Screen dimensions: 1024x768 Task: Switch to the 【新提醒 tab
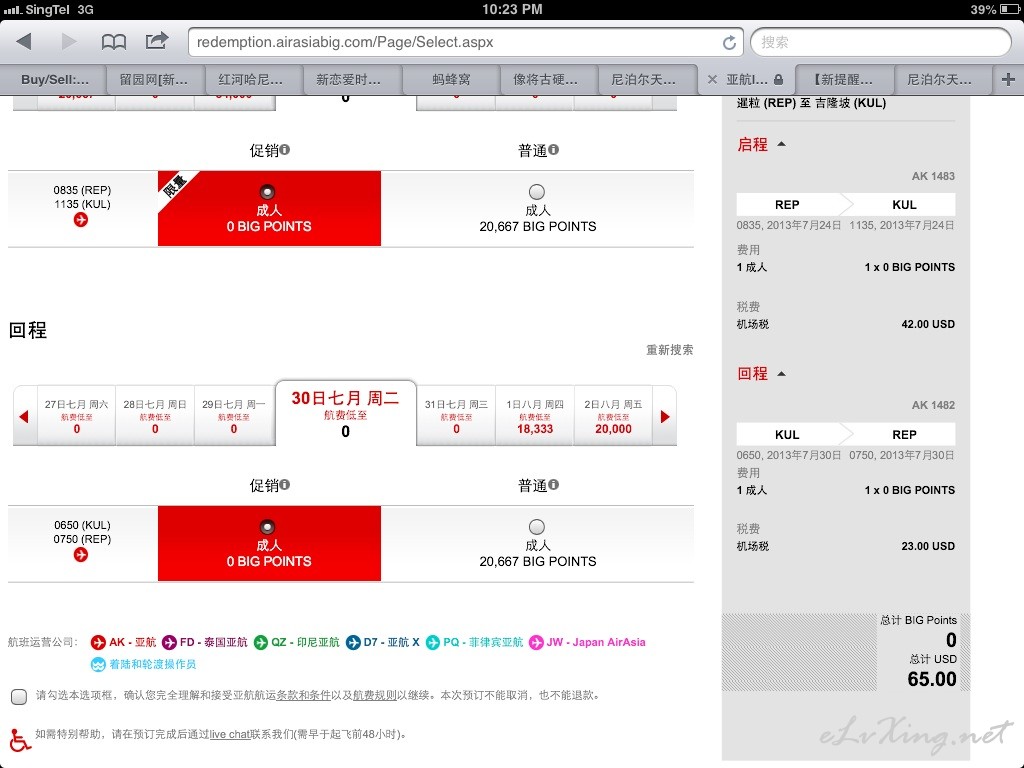point(843,80)
